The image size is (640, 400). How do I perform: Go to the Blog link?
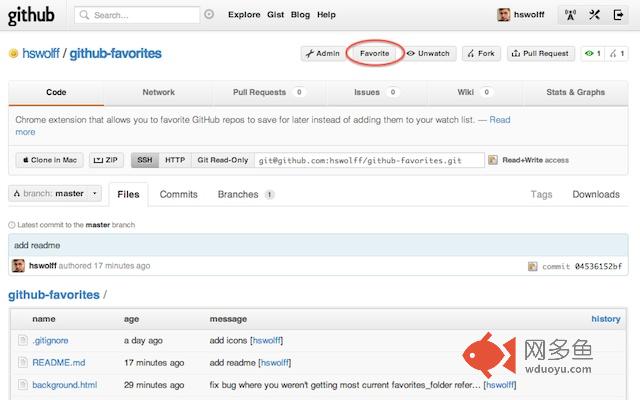click(300, 15)
